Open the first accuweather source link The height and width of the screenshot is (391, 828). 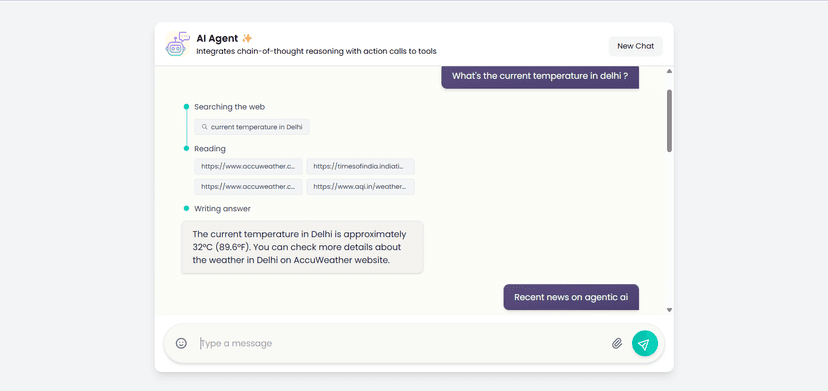[248, 166]
